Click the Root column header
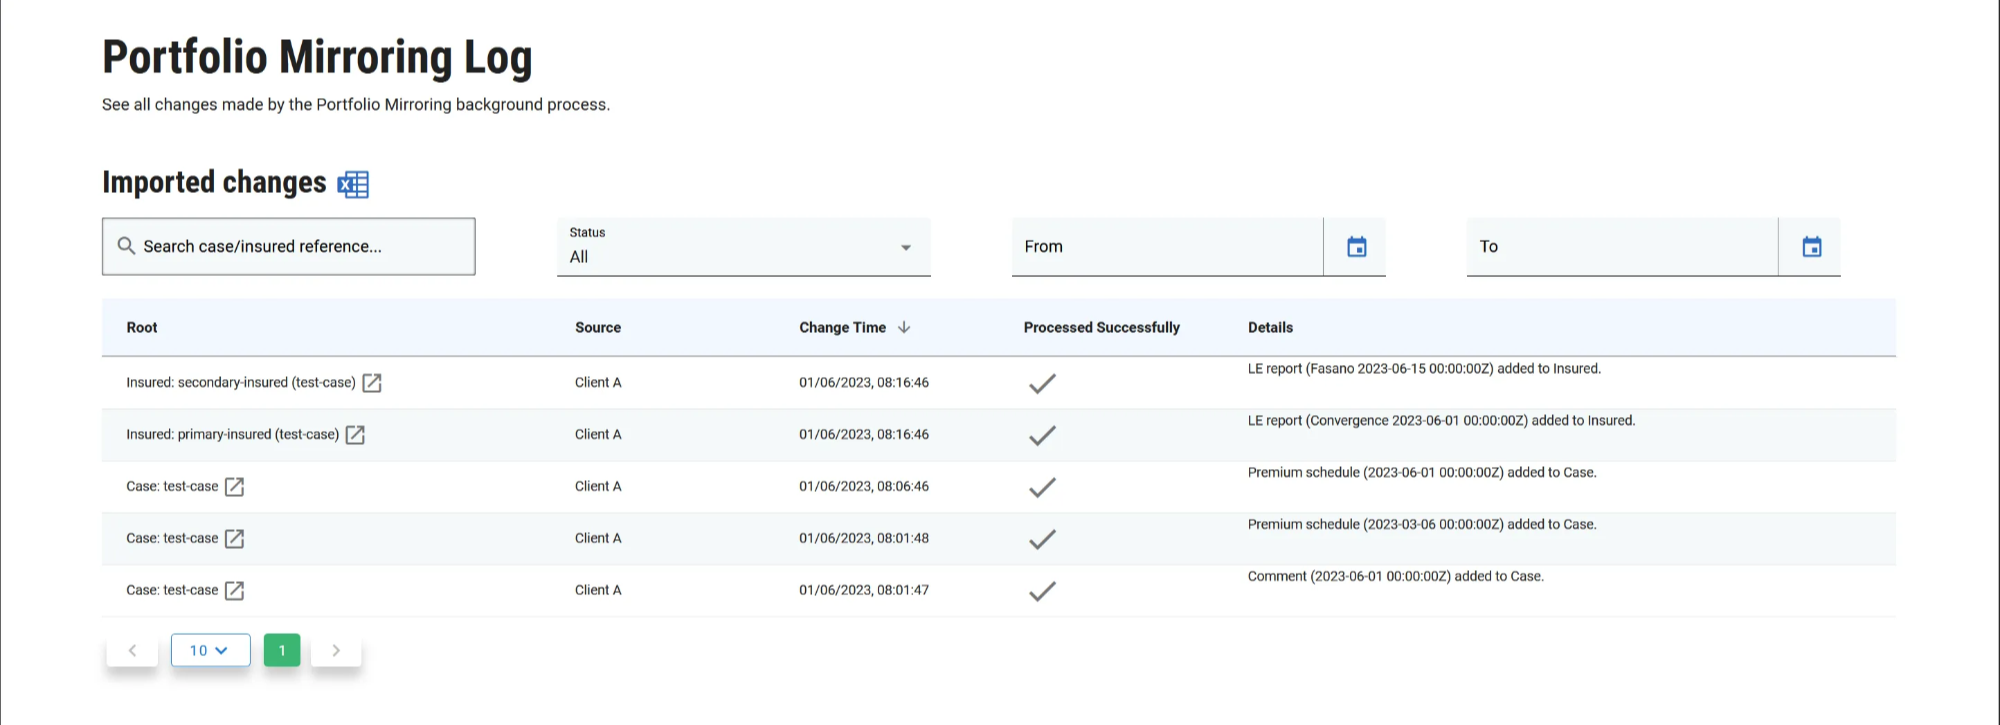Viewport: 2000px width, 725px height. pyautogui.click(x=142, y=328)
